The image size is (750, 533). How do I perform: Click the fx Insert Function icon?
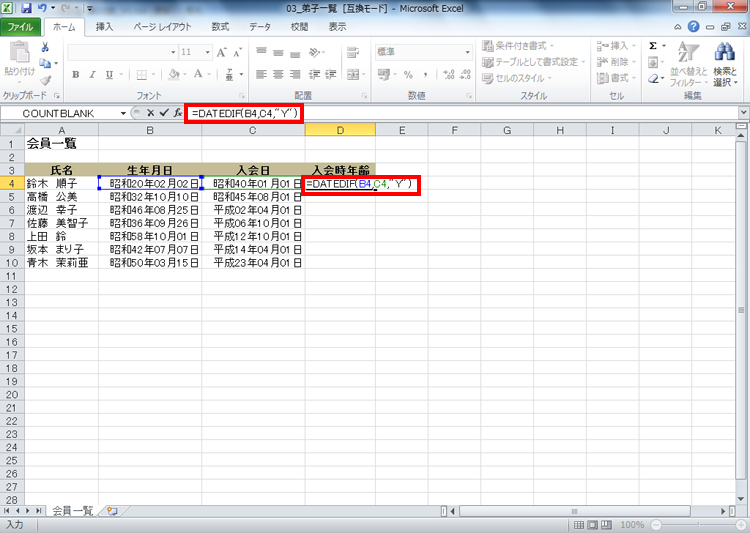point(177,113)
